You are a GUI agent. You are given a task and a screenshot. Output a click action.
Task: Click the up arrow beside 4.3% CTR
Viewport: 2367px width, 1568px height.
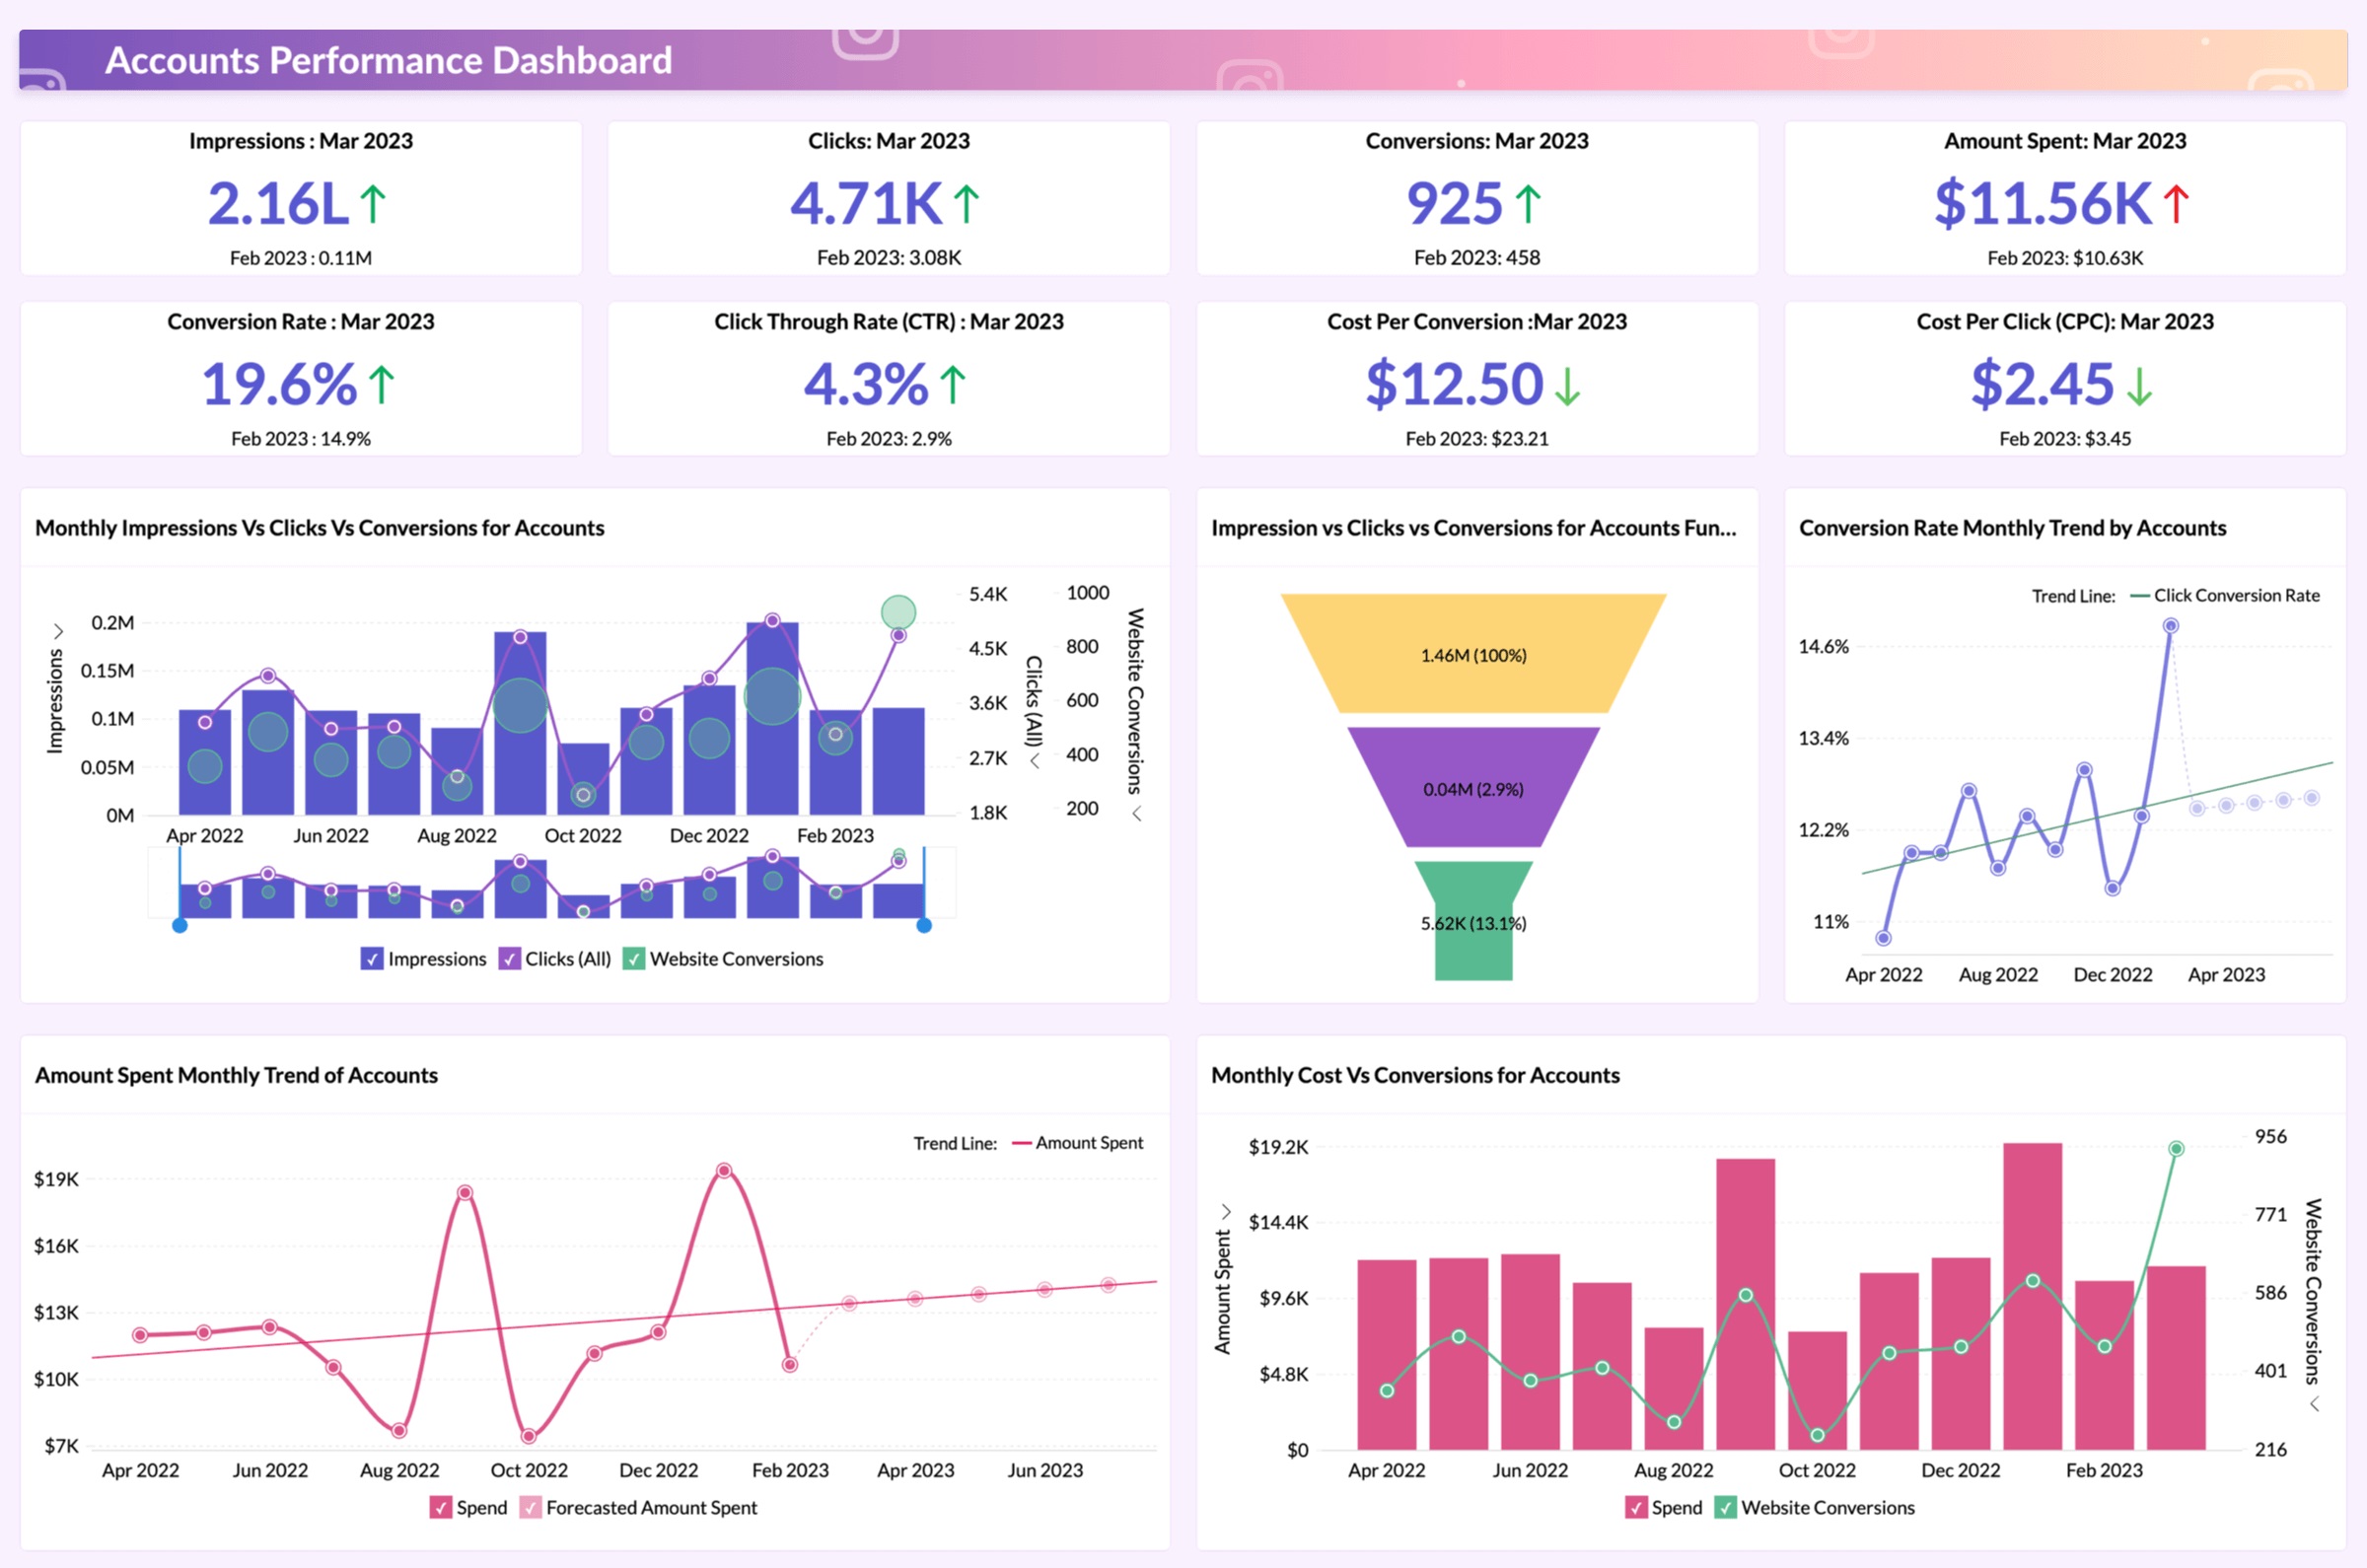pos(952,385)
